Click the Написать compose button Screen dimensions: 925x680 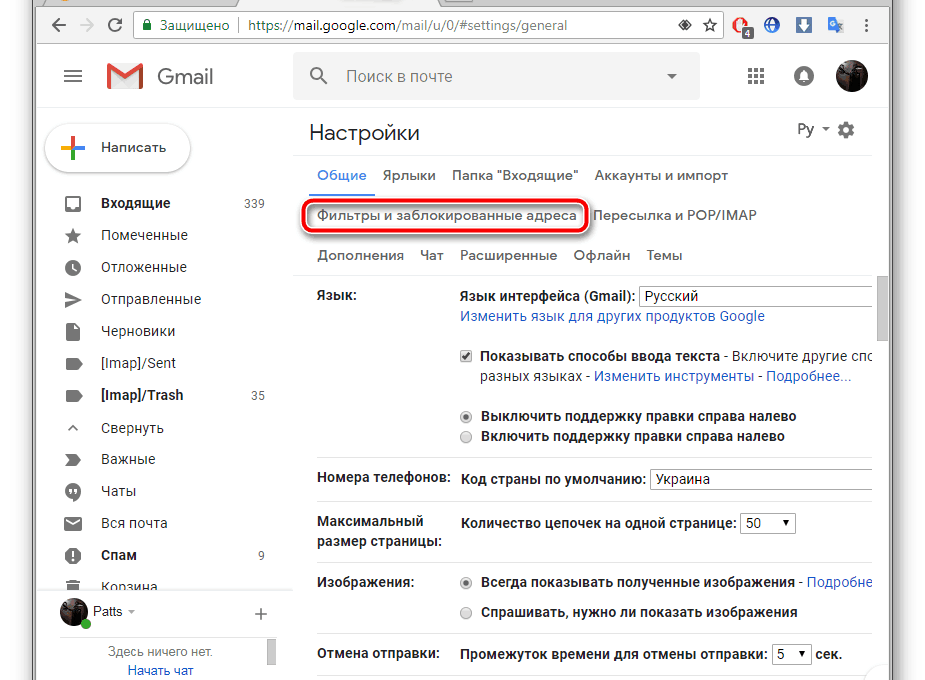[x=118, y=148]
